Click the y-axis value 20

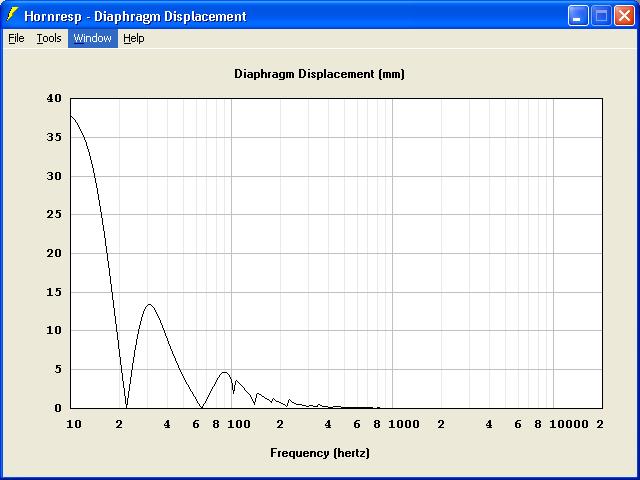[x=53, y=253]
